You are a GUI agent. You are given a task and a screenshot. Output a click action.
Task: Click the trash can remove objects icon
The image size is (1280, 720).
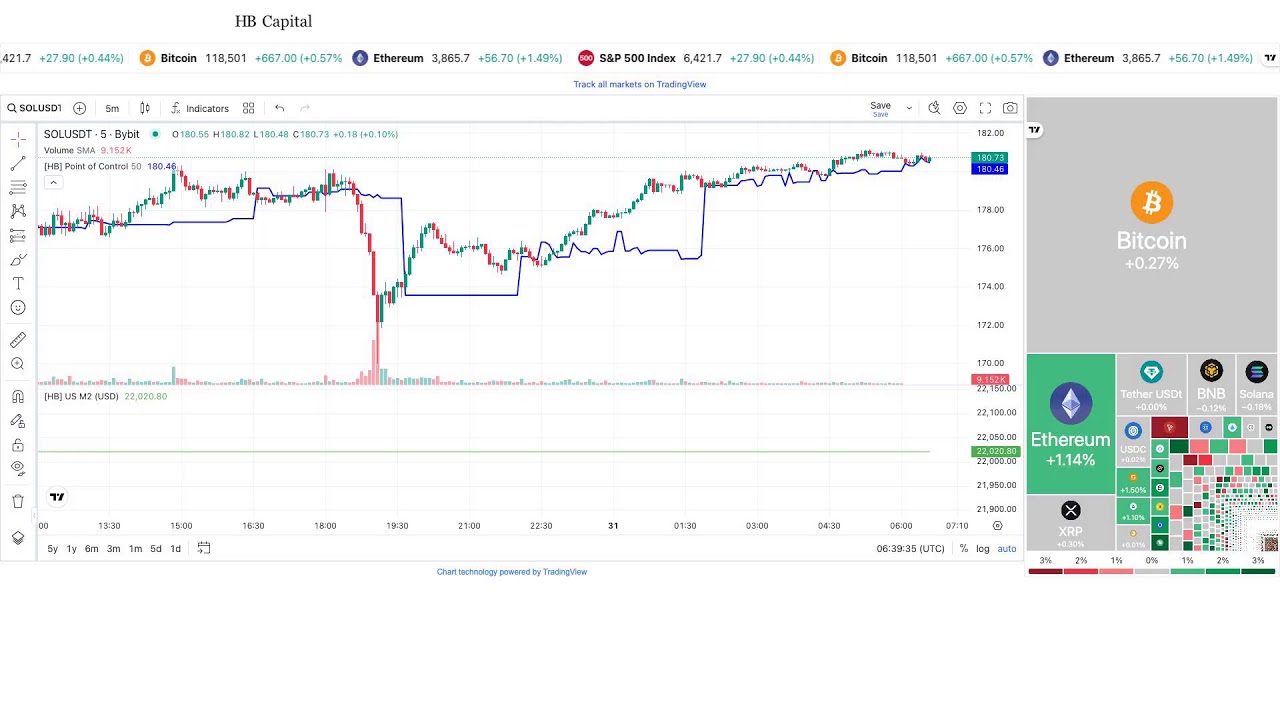pyautogui.click(x=18, y=501)
